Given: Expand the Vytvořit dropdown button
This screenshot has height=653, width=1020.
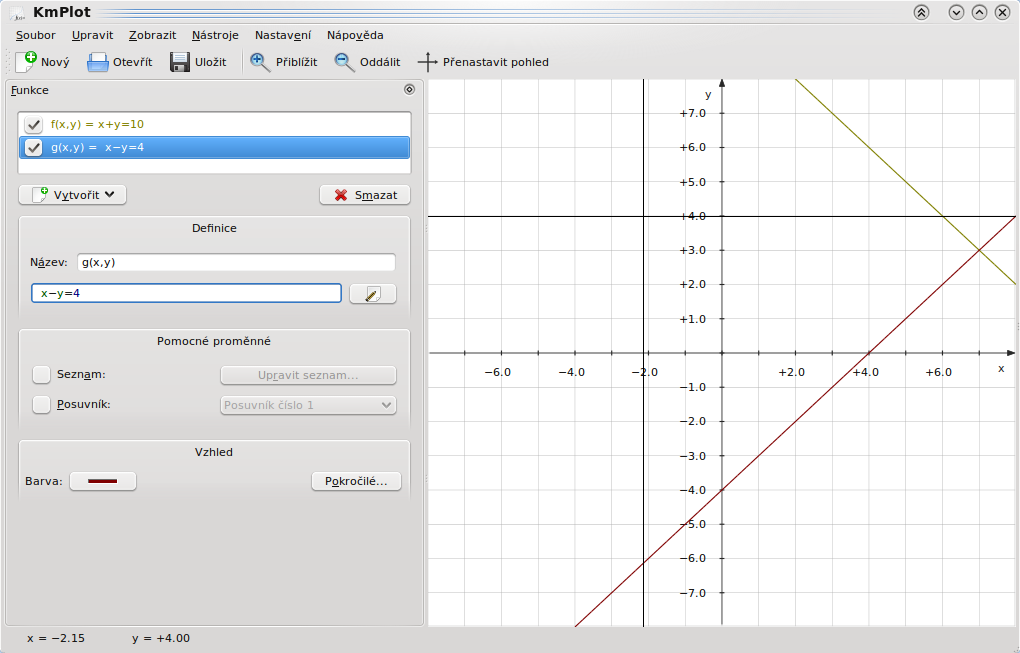Looking at the screenshot, I should pos(72,194).
